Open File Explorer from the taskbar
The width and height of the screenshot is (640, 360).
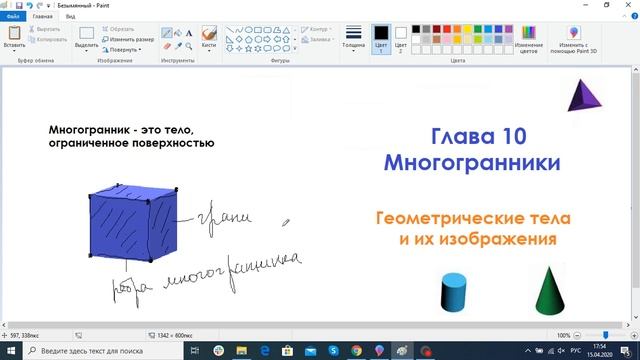(242, 351)
